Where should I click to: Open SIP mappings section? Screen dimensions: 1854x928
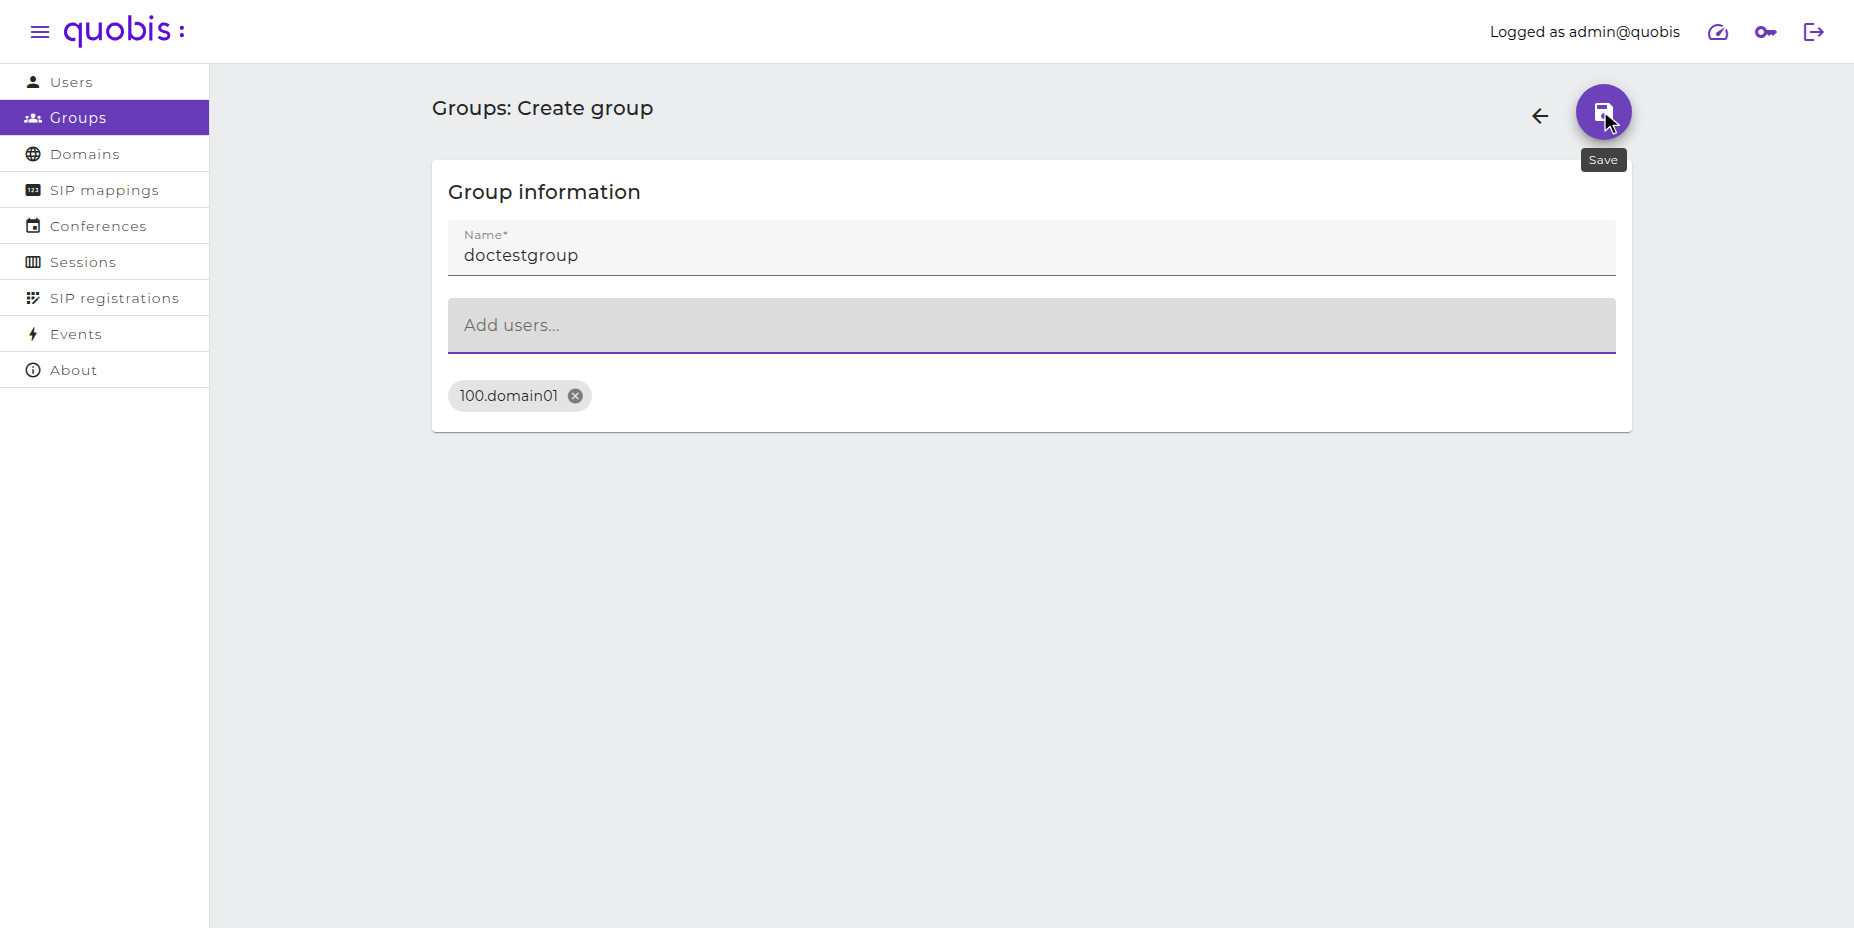coord(105,190)
